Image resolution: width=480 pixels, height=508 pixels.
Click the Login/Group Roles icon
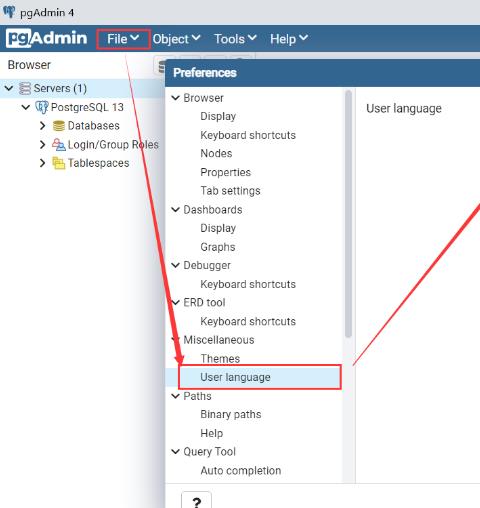(x=59, y=145)
